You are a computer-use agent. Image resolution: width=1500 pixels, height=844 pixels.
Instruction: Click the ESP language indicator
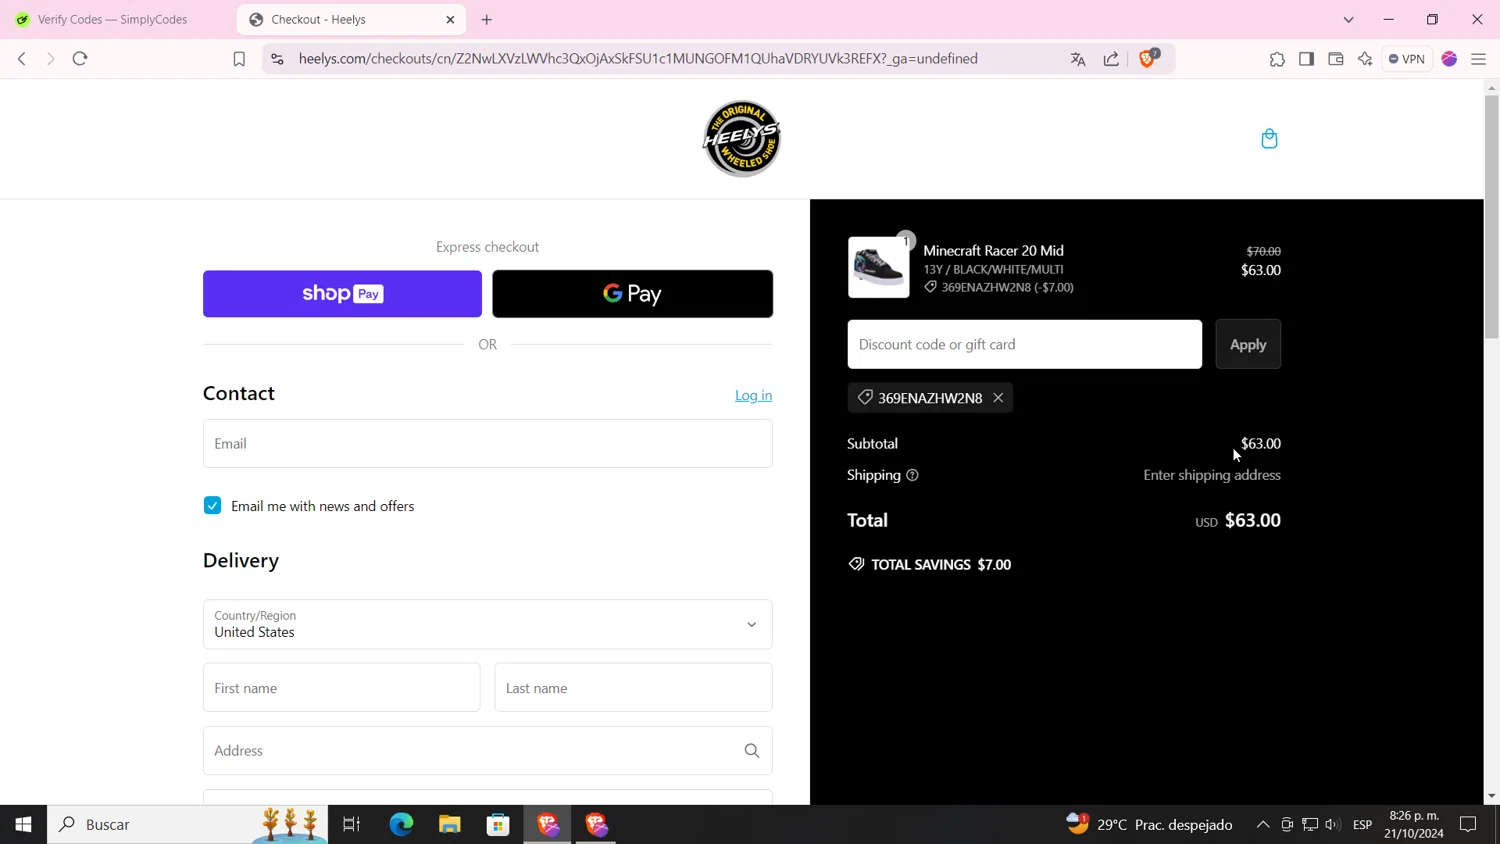pos(1362,825)
